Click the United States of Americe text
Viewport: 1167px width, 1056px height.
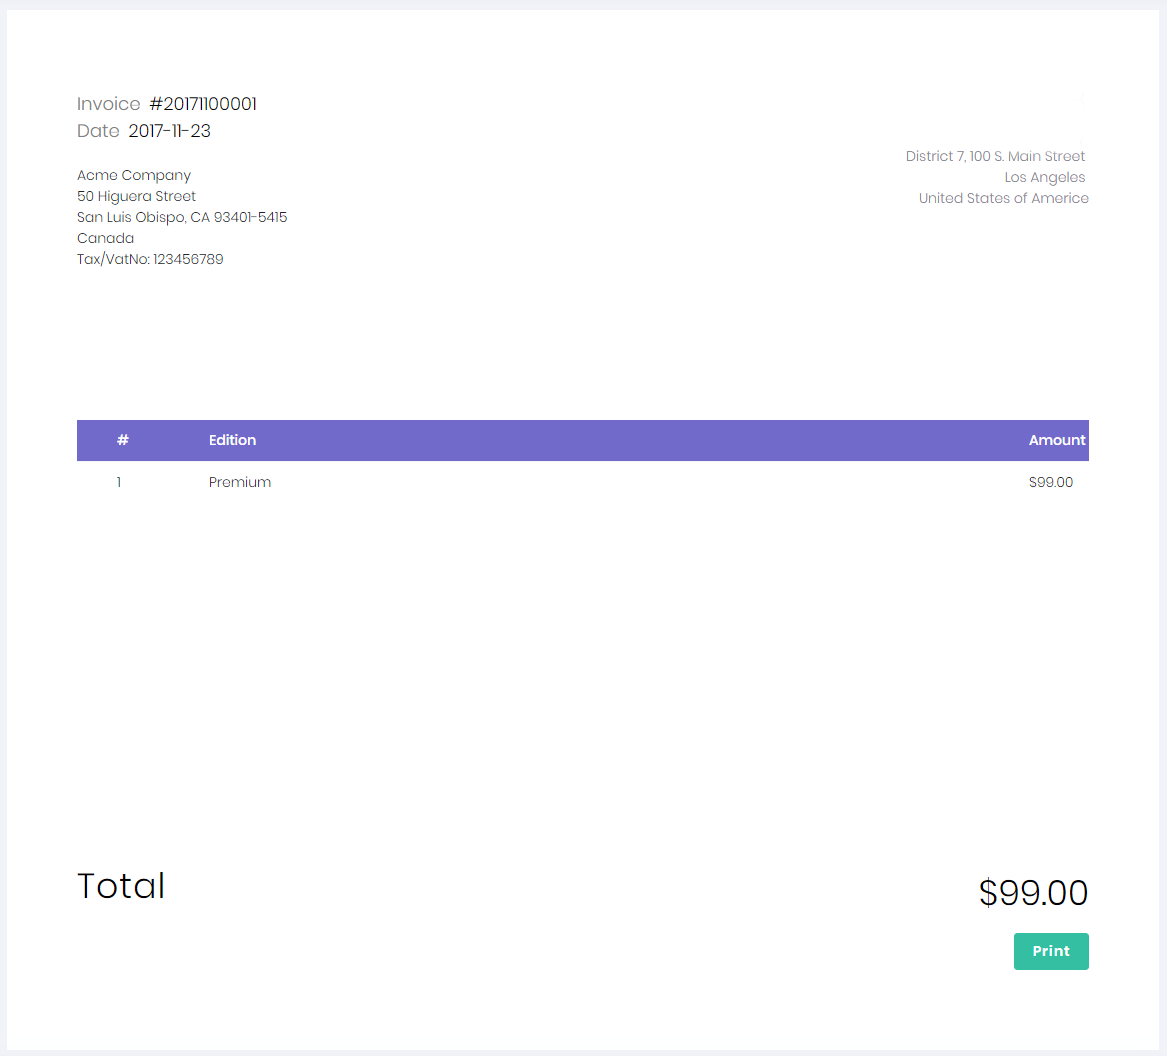(x=1003, y=198)
